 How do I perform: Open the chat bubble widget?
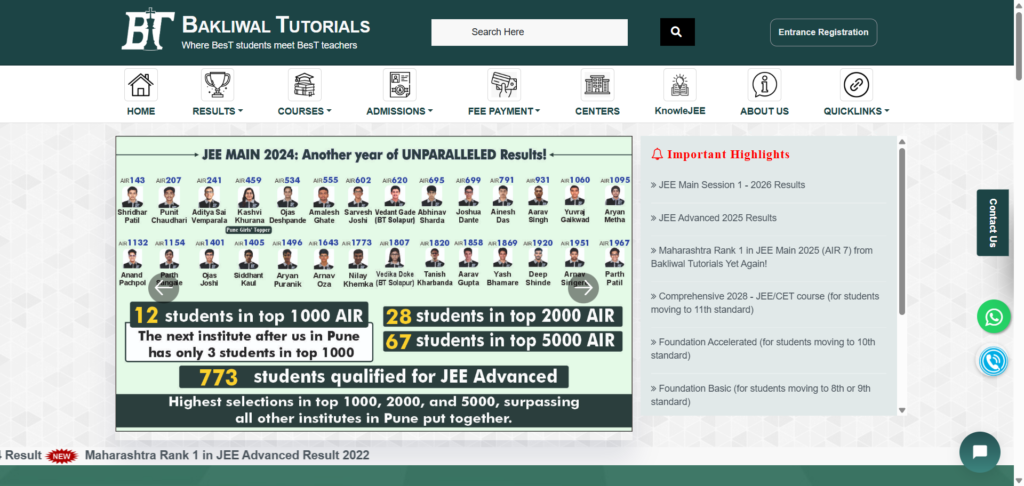980,452
